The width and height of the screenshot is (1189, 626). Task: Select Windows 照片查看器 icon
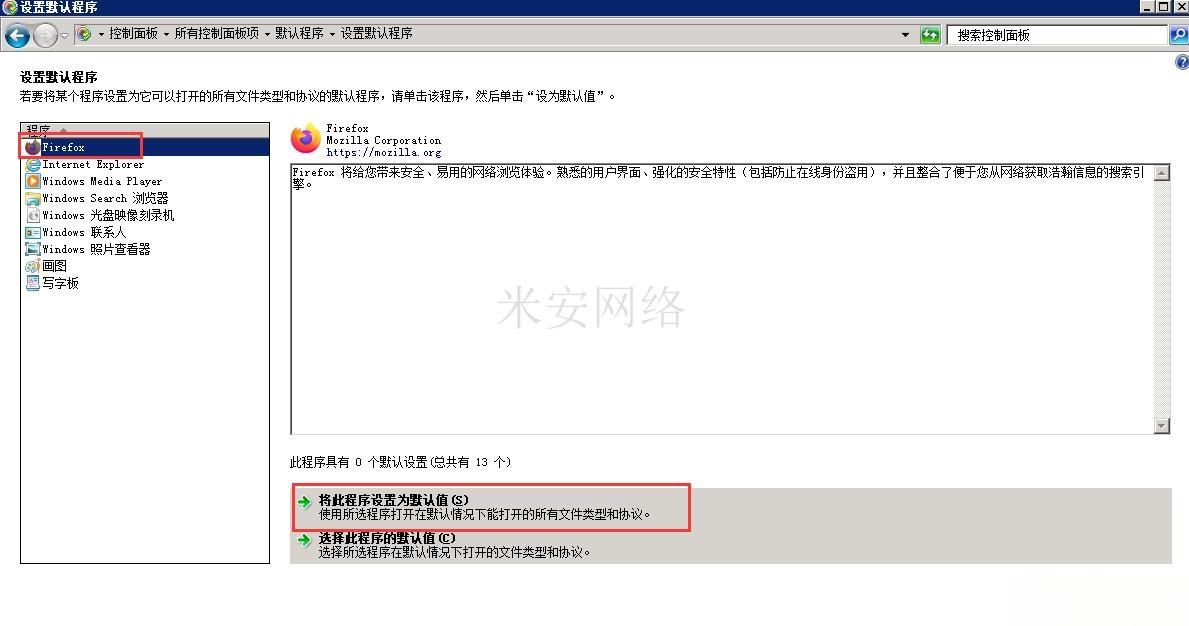[33, 249]
